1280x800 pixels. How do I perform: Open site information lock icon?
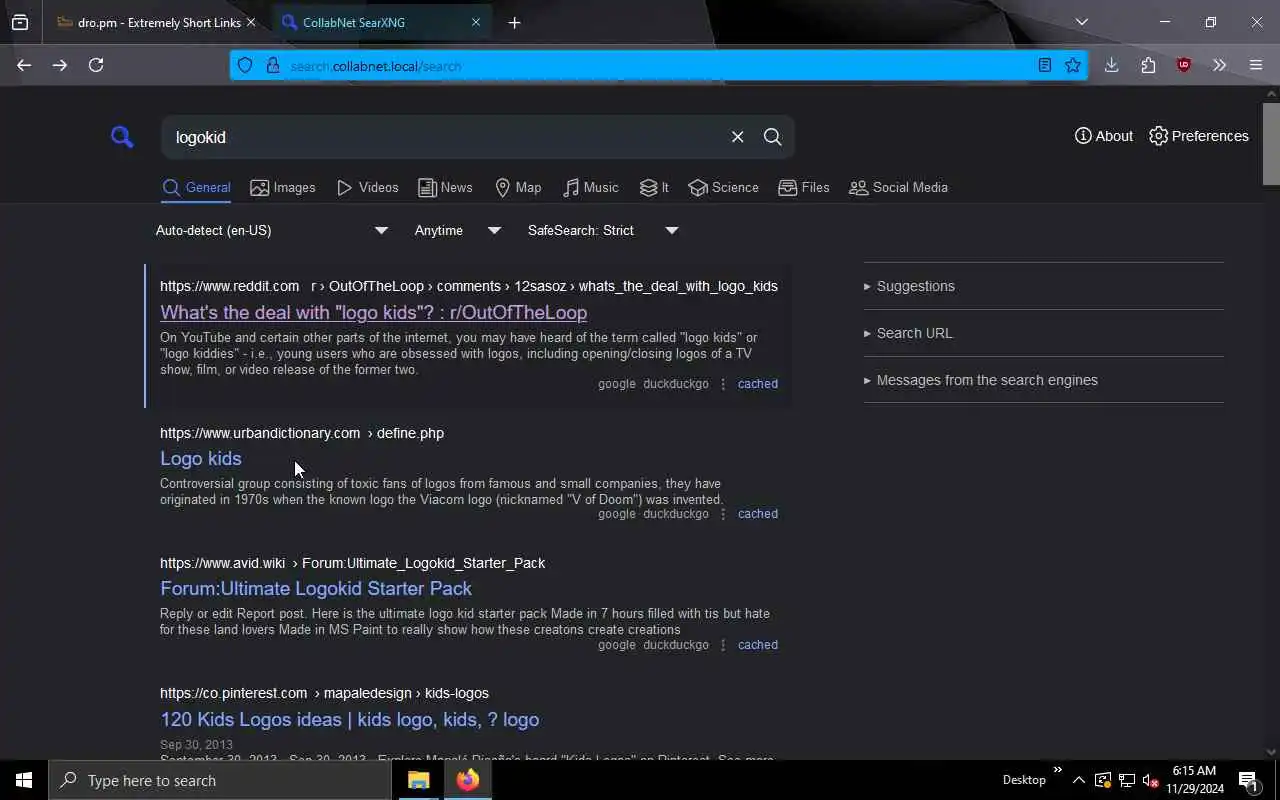click(x=272, y=65)
